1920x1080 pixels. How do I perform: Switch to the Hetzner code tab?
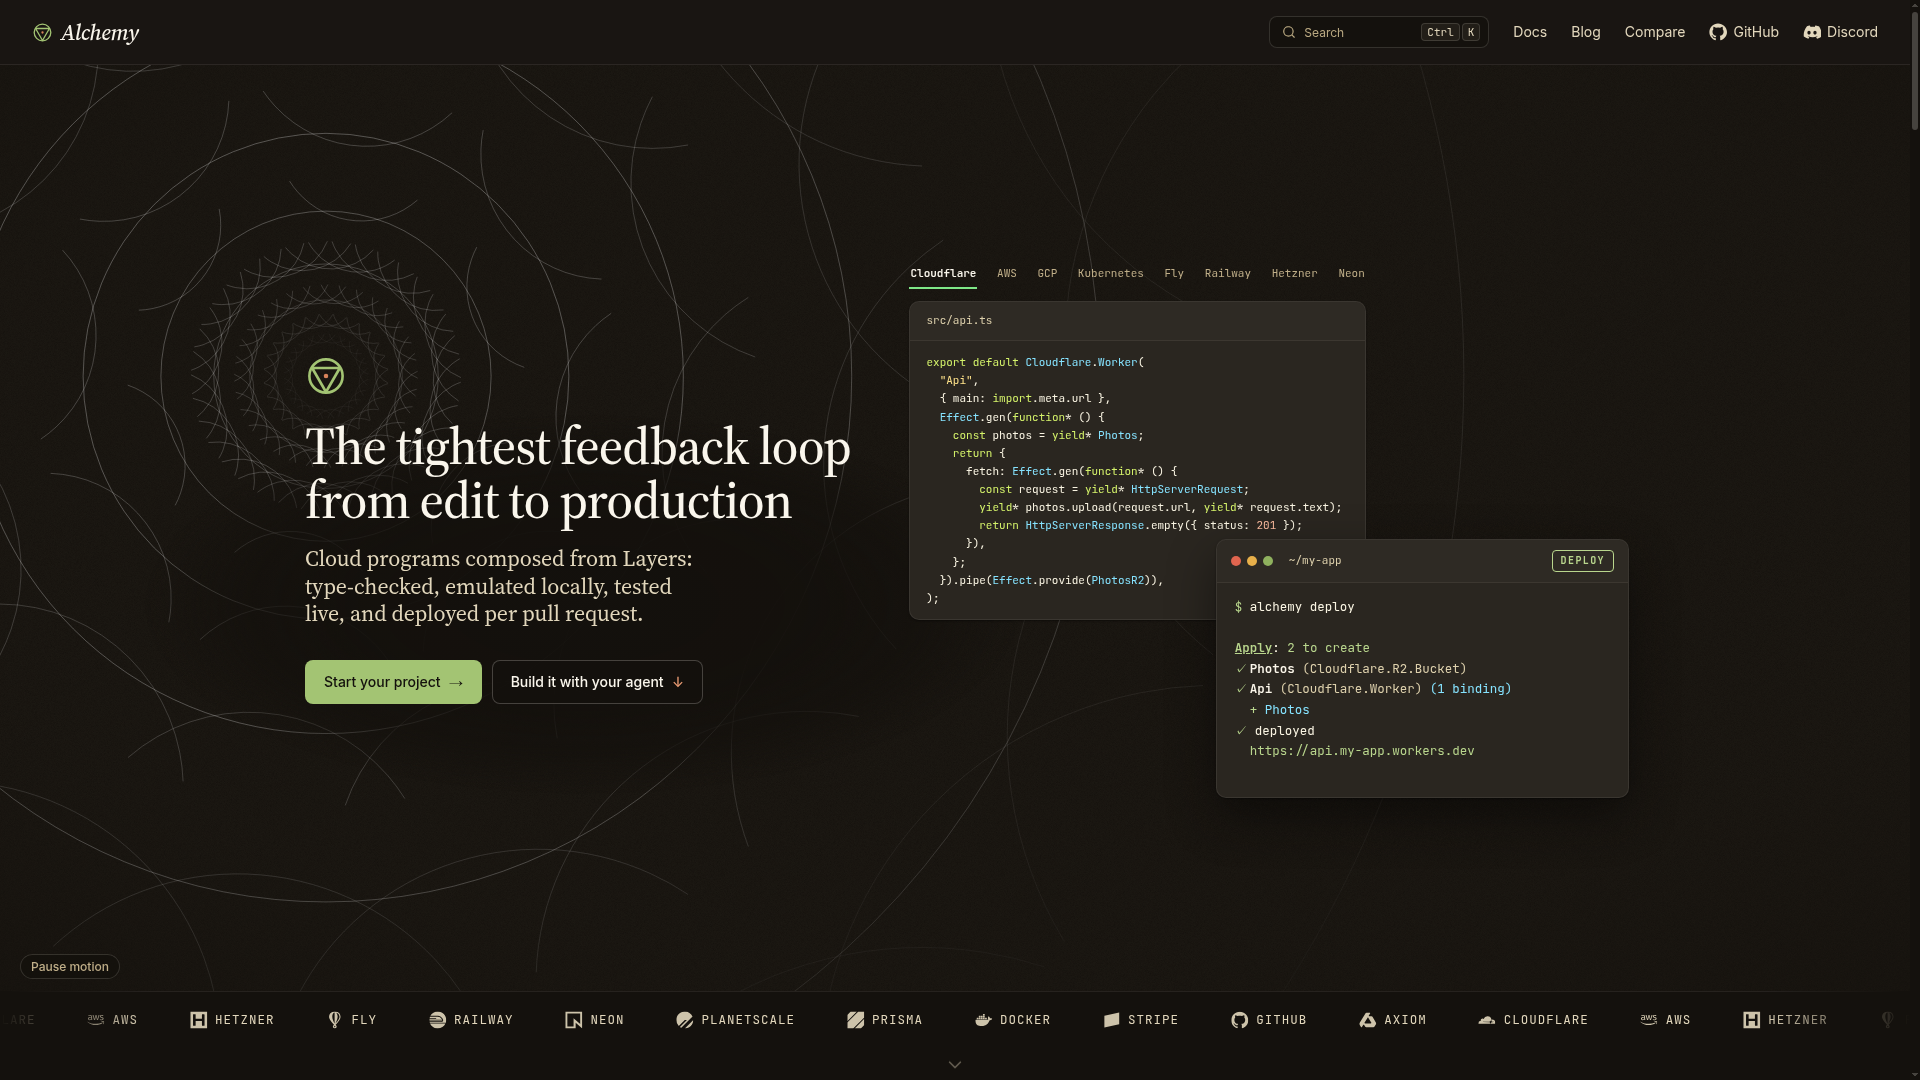[x=1294, y=273]
